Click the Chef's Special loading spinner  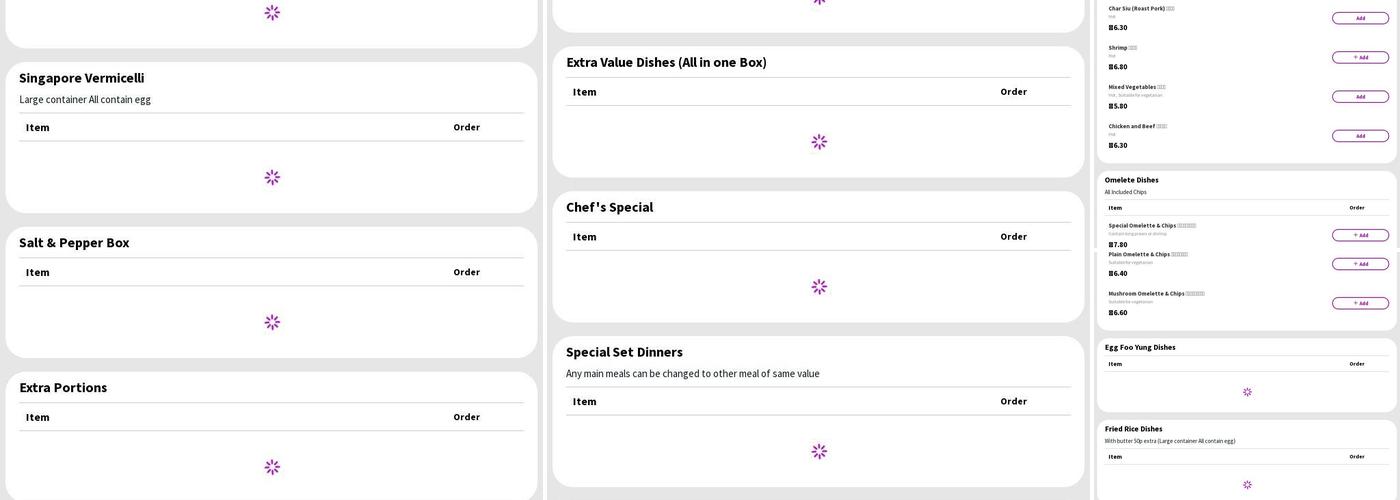[819, 287]
